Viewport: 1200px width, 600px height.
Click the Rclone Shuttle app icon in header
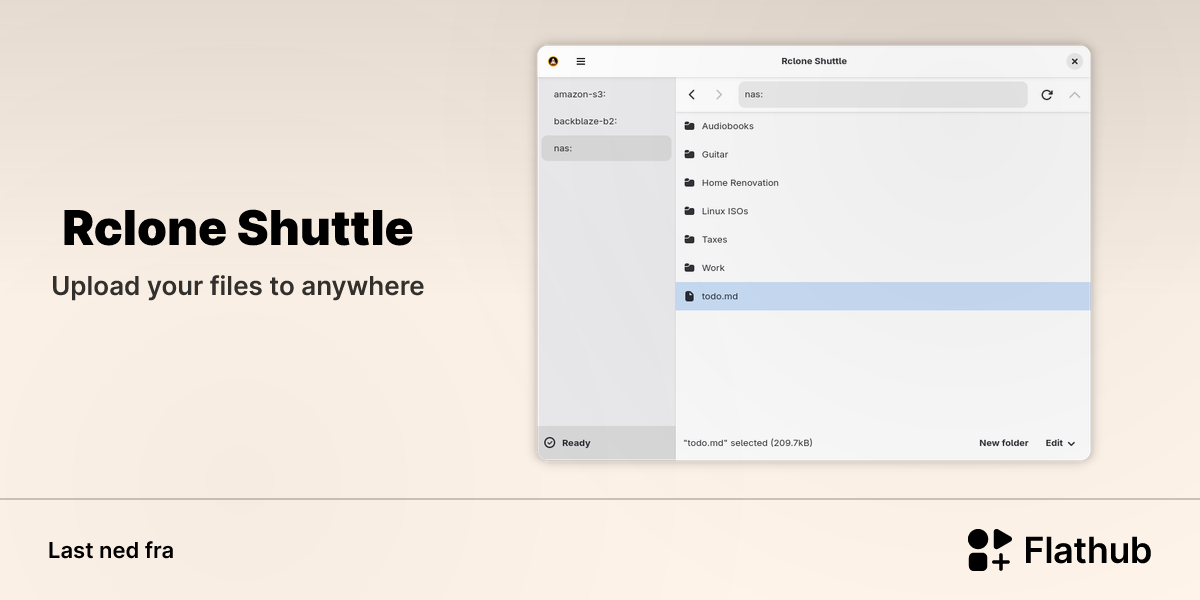553,61
